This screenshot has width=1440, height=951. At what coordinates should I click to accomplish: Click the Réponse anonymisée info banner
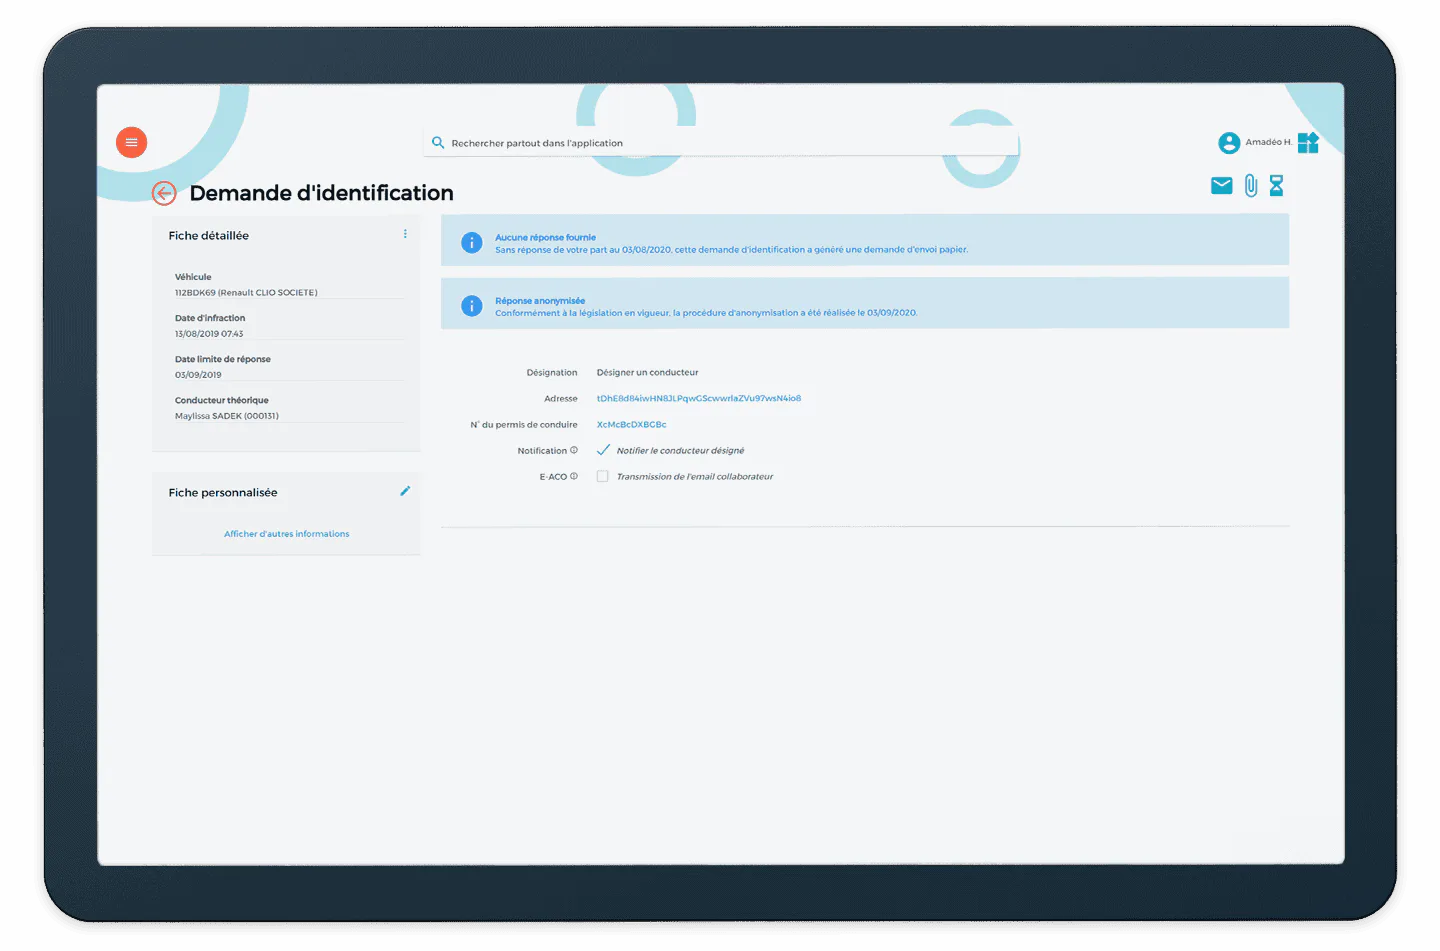tap(865, 303)
